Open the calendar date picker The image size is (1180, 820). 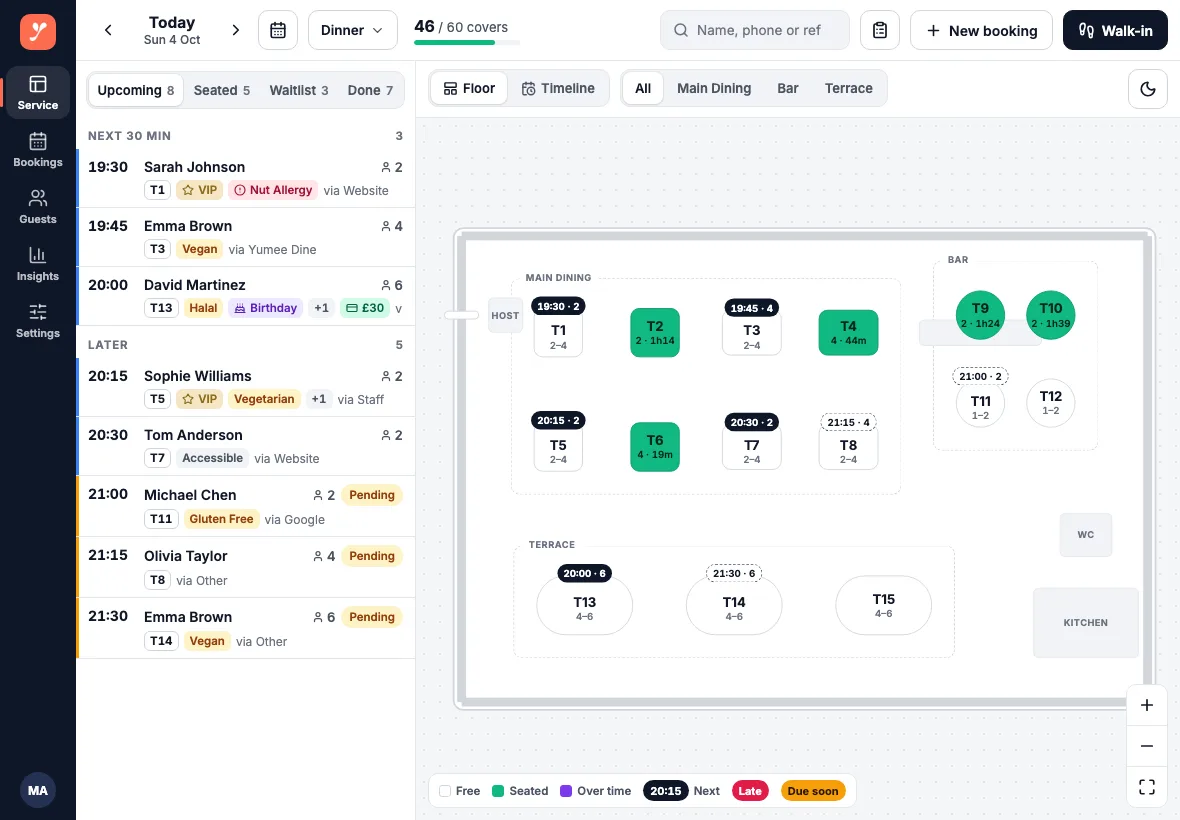pos(278,30)
